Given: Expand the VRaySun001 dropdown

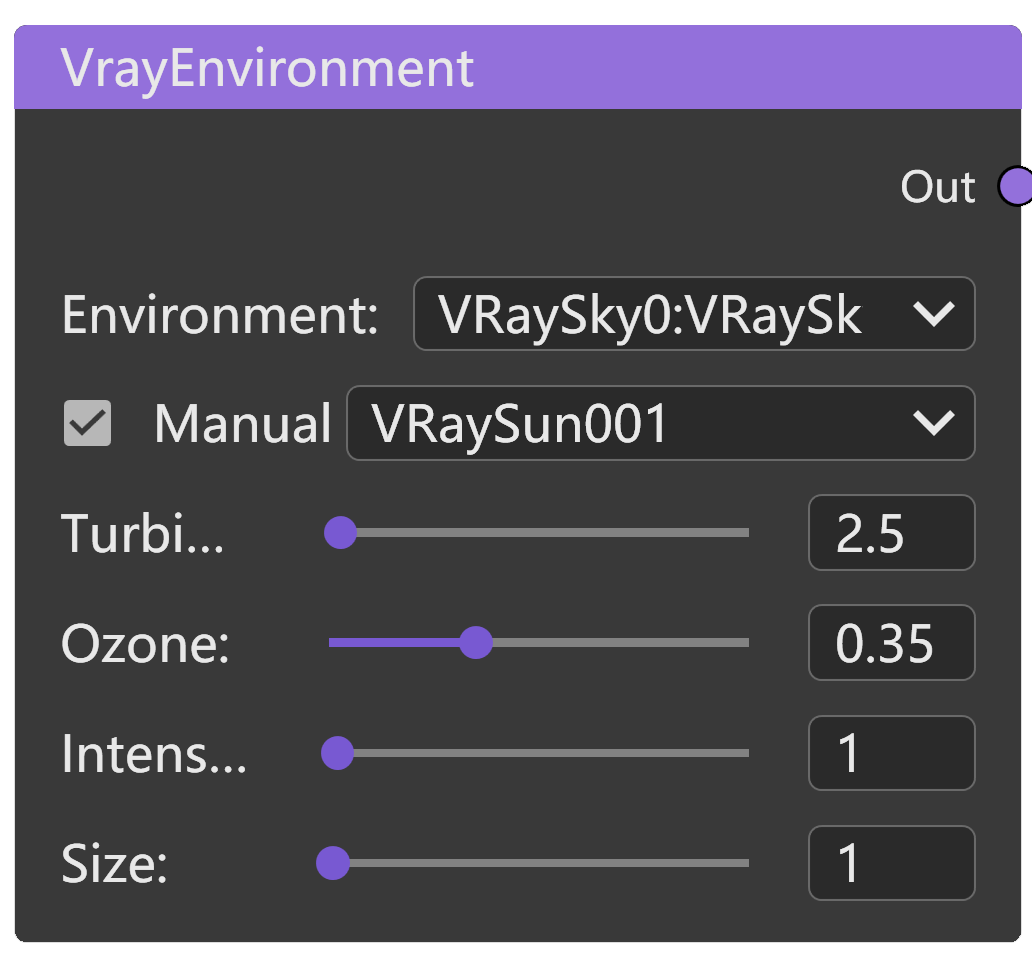Looking at the screenshot, I should click(659, 423).
